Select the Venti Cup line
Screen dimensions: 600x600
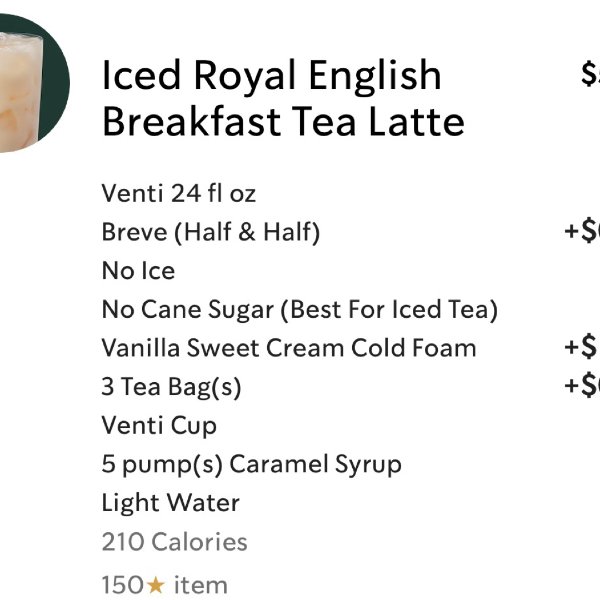pos(159,426)
